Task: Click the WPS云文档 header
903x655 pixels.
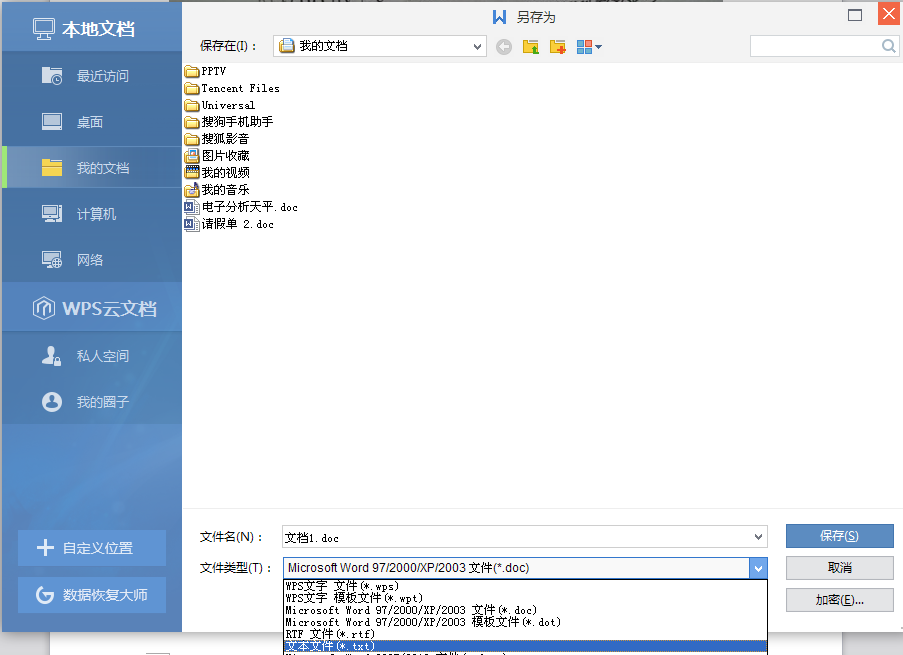Action: click(92, 308)
